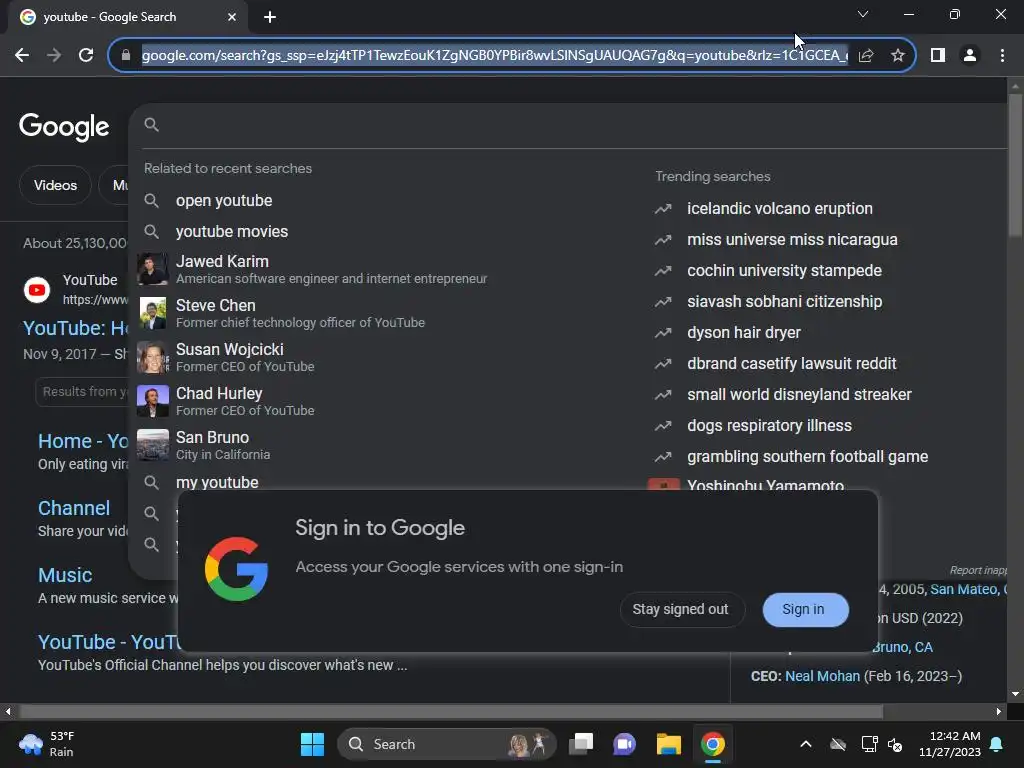Choose trending Yoshinobu Yamamoto

765,485
